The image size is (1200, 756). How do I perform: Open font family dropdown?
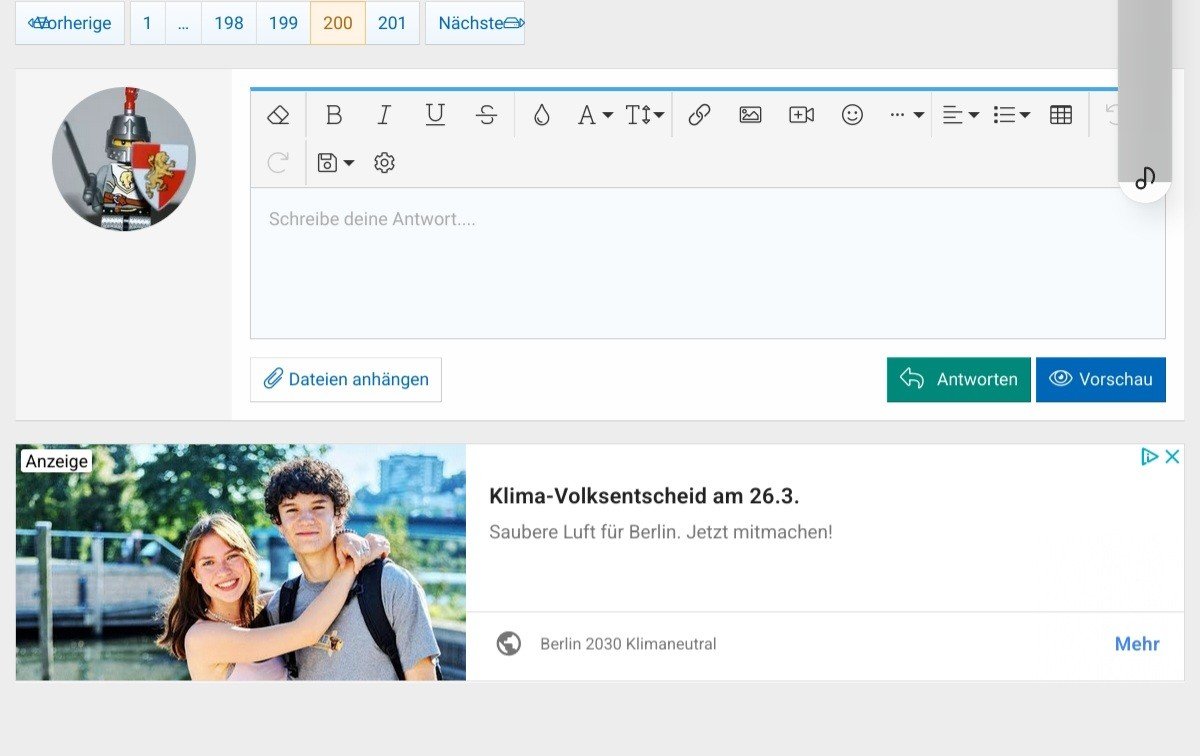(x=595, y=115)
